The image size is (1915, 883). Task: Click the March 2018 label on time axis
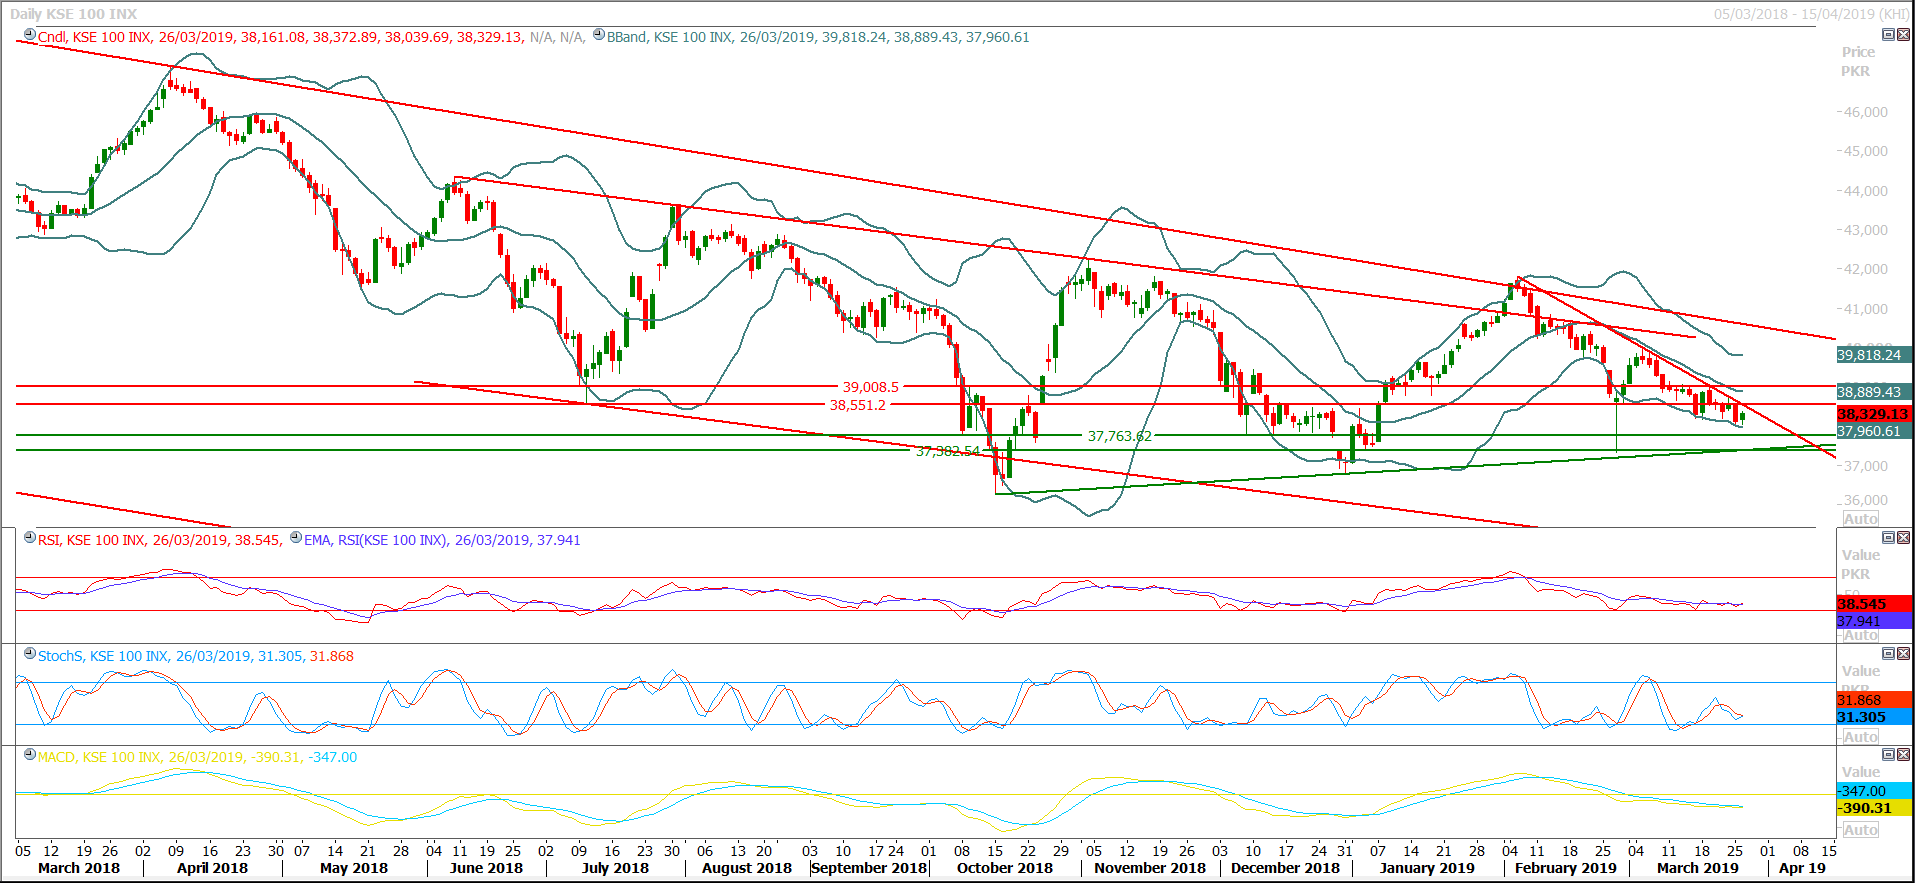coord(79,868)
